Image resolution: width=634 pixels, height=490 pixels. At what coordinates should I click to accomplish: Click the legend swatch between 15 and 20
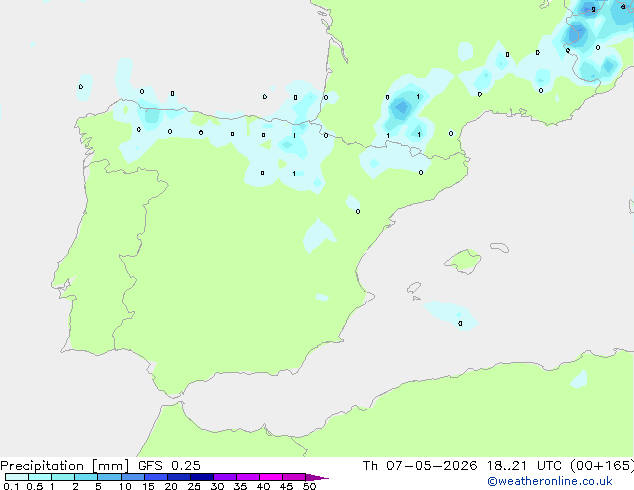tap(156, 477)
